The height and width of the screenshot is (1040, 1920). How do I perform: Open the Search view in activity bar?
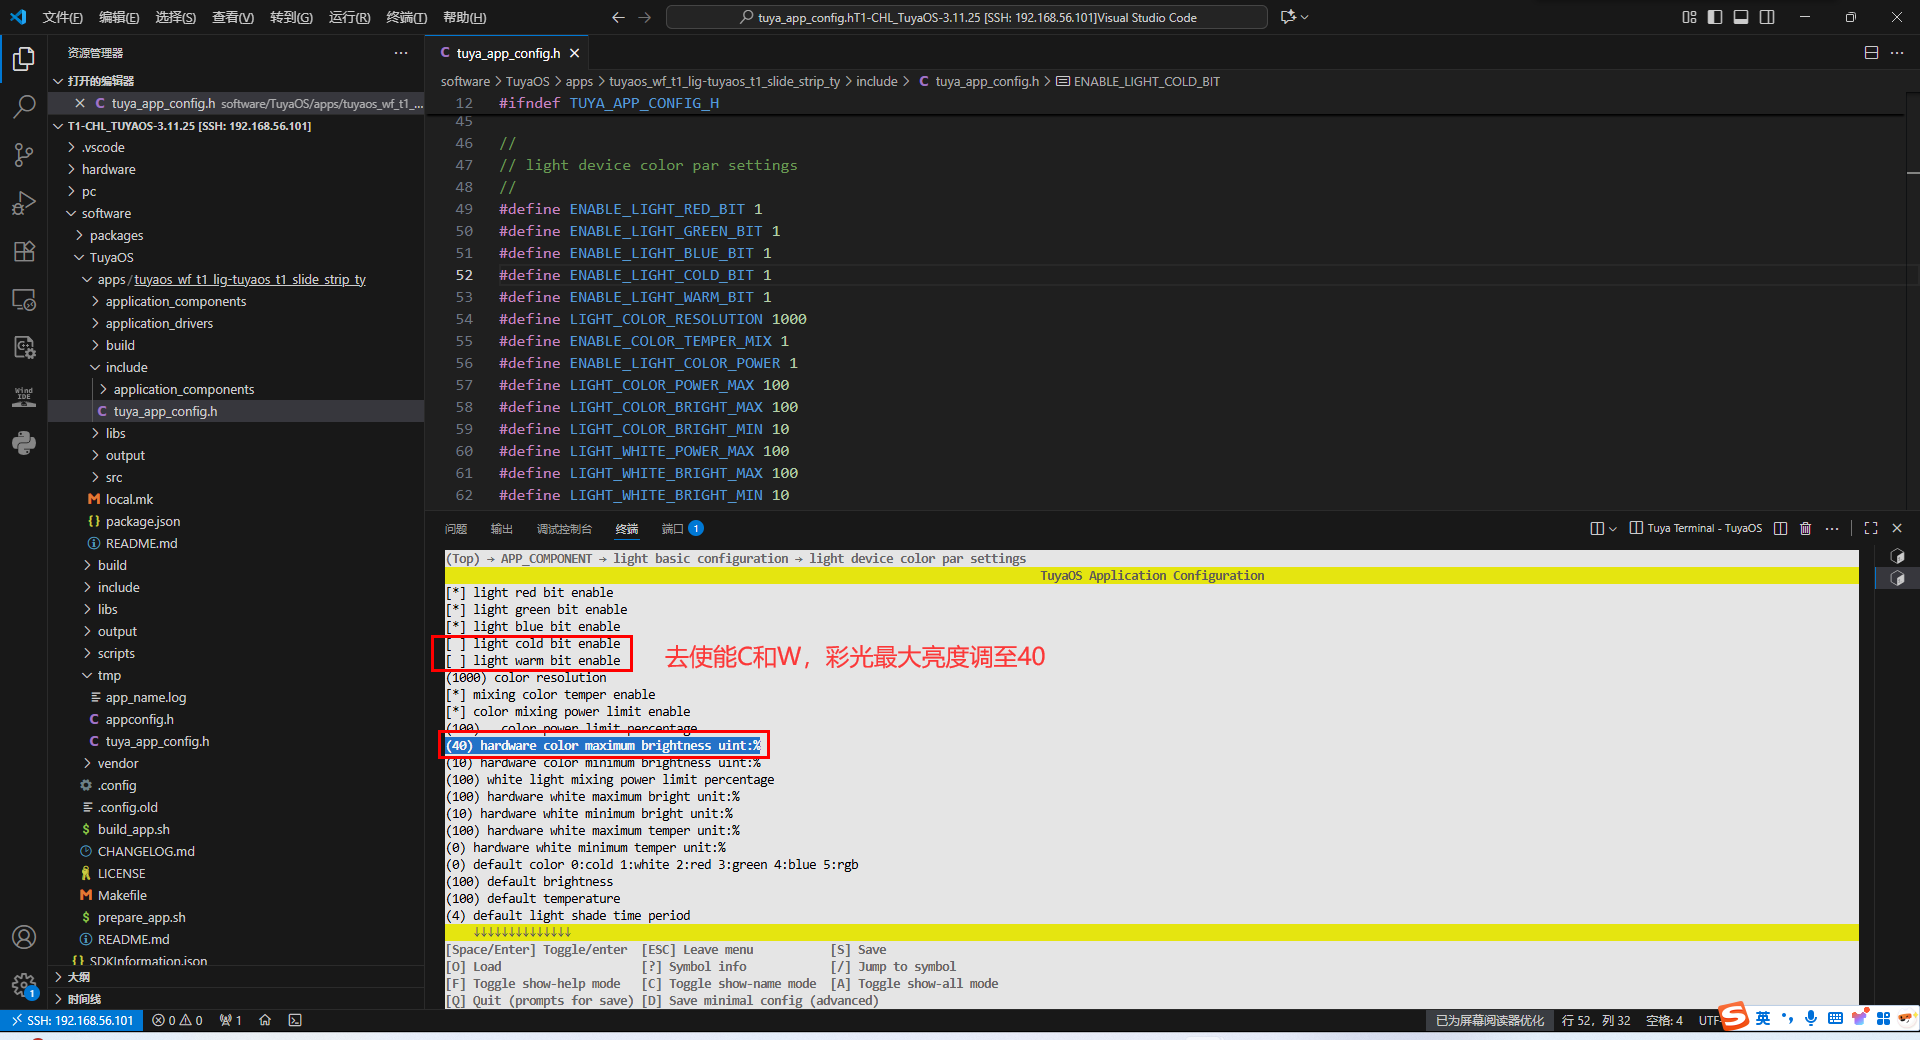pyautogui.click(x=24, y=106)
